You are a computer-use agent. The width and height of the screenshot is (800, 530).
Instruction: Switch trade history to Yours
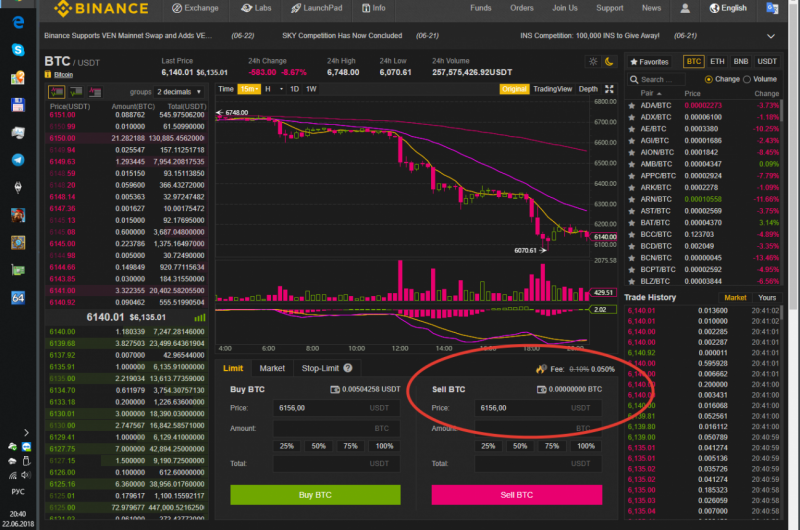[x=766, y=297]
